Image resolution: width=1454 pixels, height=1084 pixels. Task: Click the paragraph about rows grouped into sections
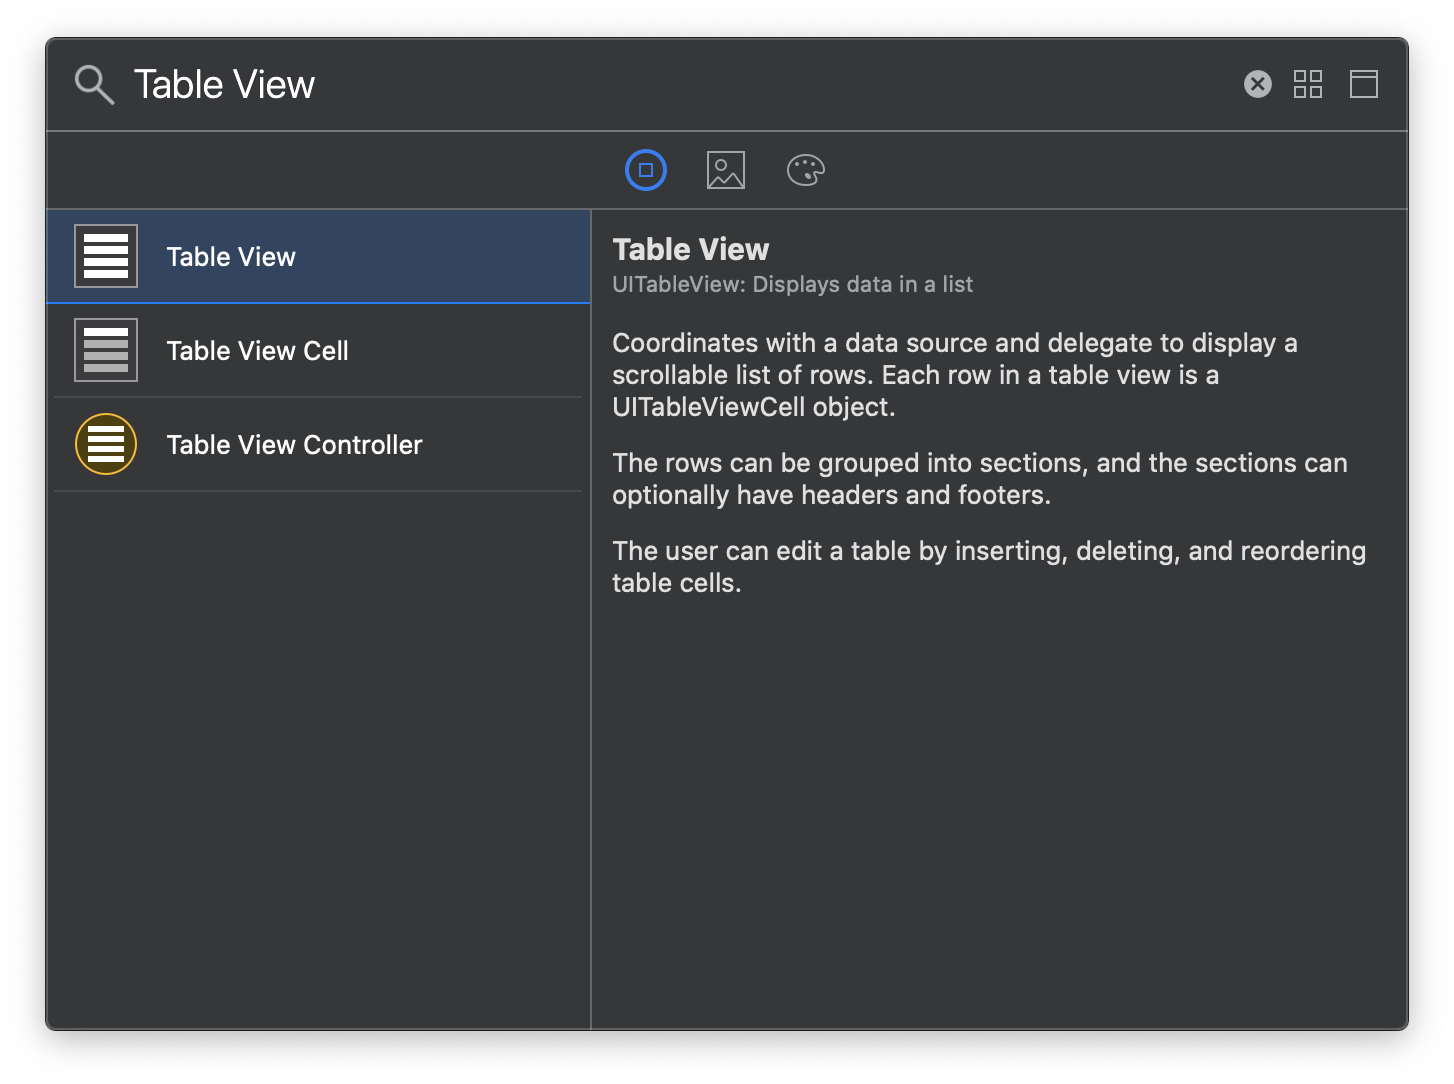(x=980, y=479)
